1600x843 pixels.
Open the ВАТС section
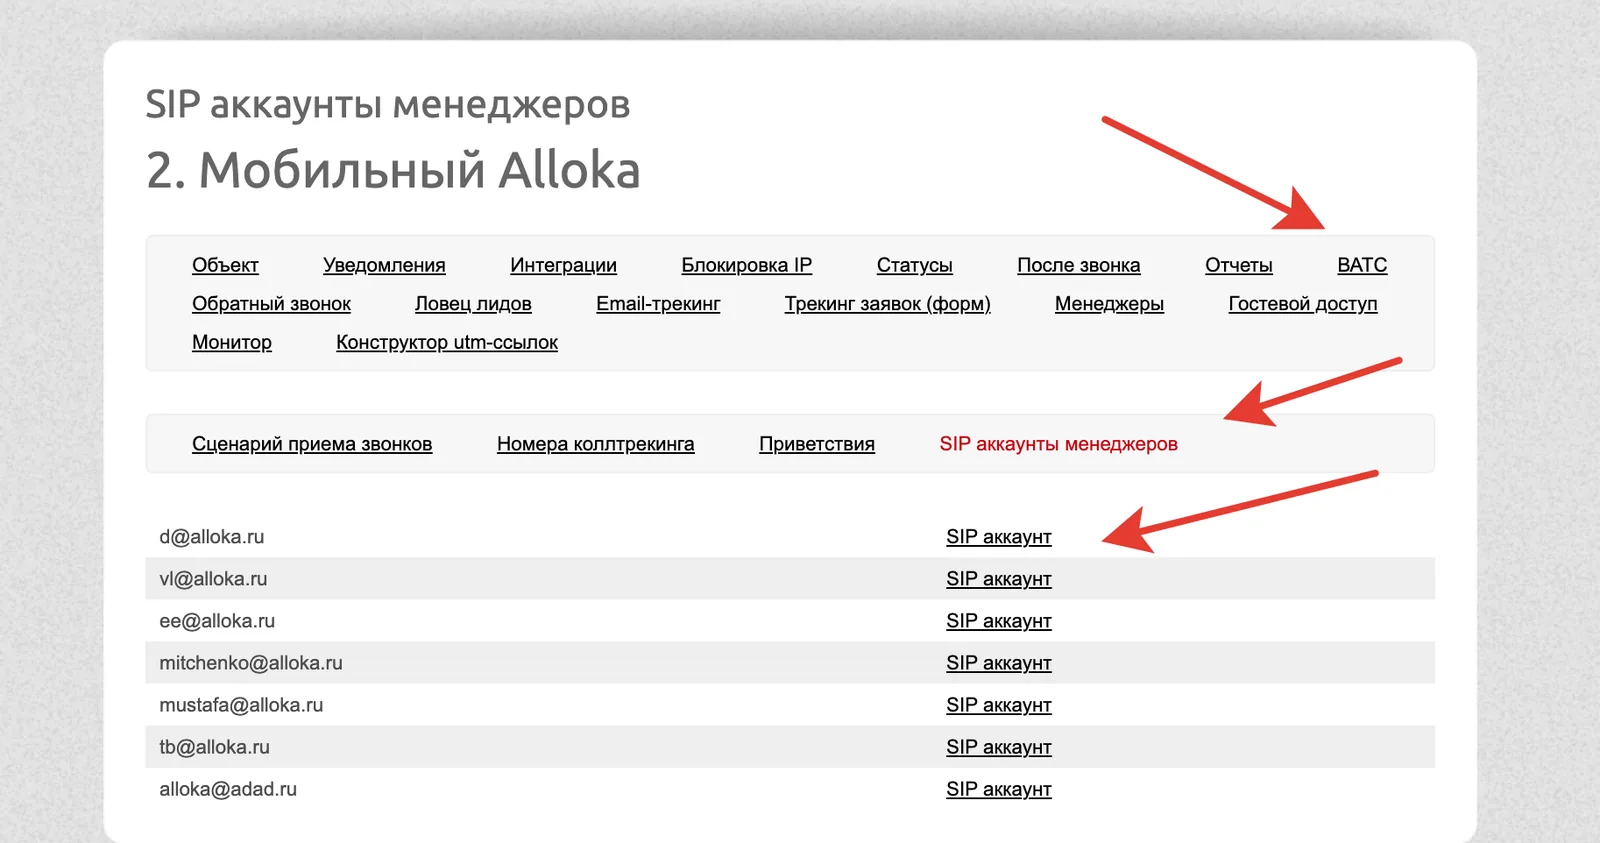click(1362, 265)
